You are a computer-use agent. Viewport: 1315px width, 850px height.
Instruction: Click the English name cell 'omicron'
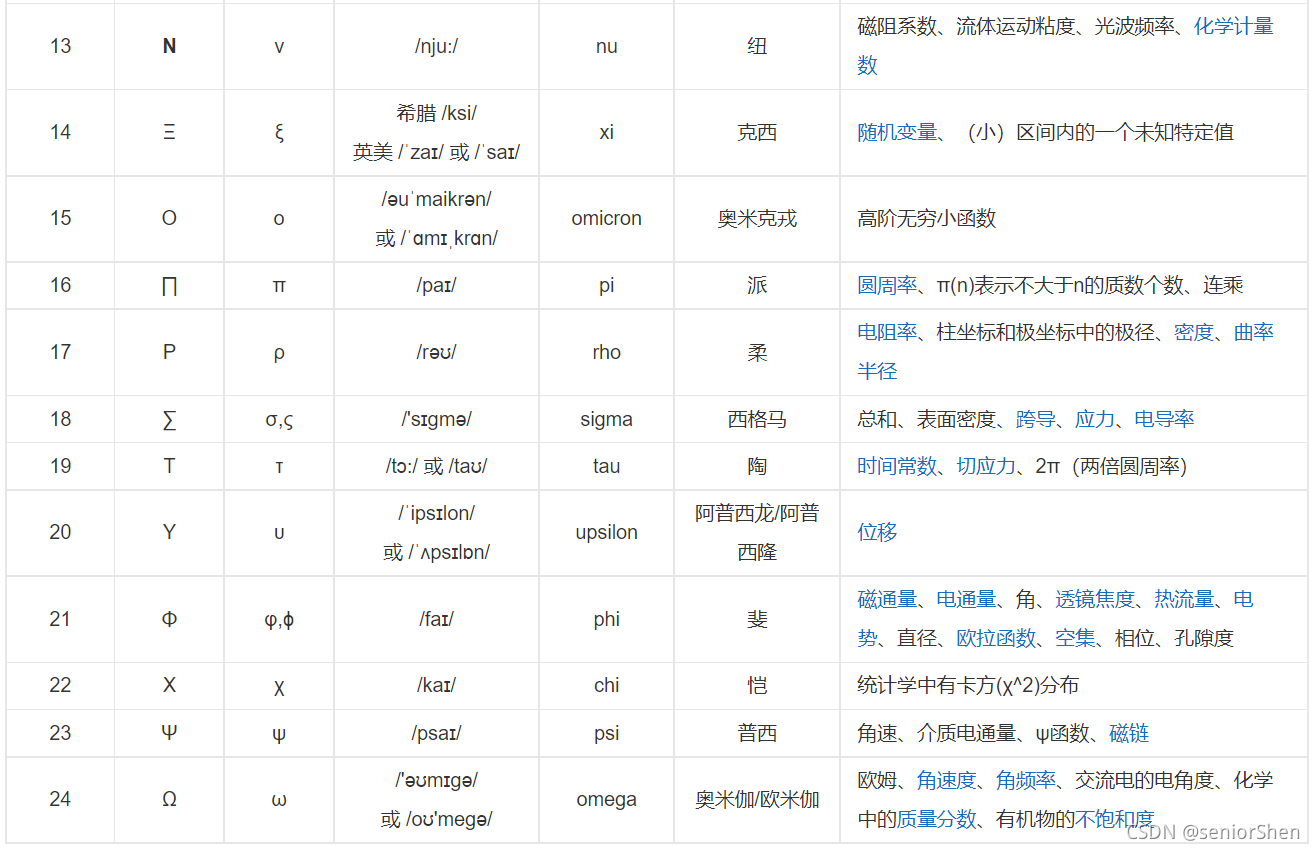tap(606, 218)
